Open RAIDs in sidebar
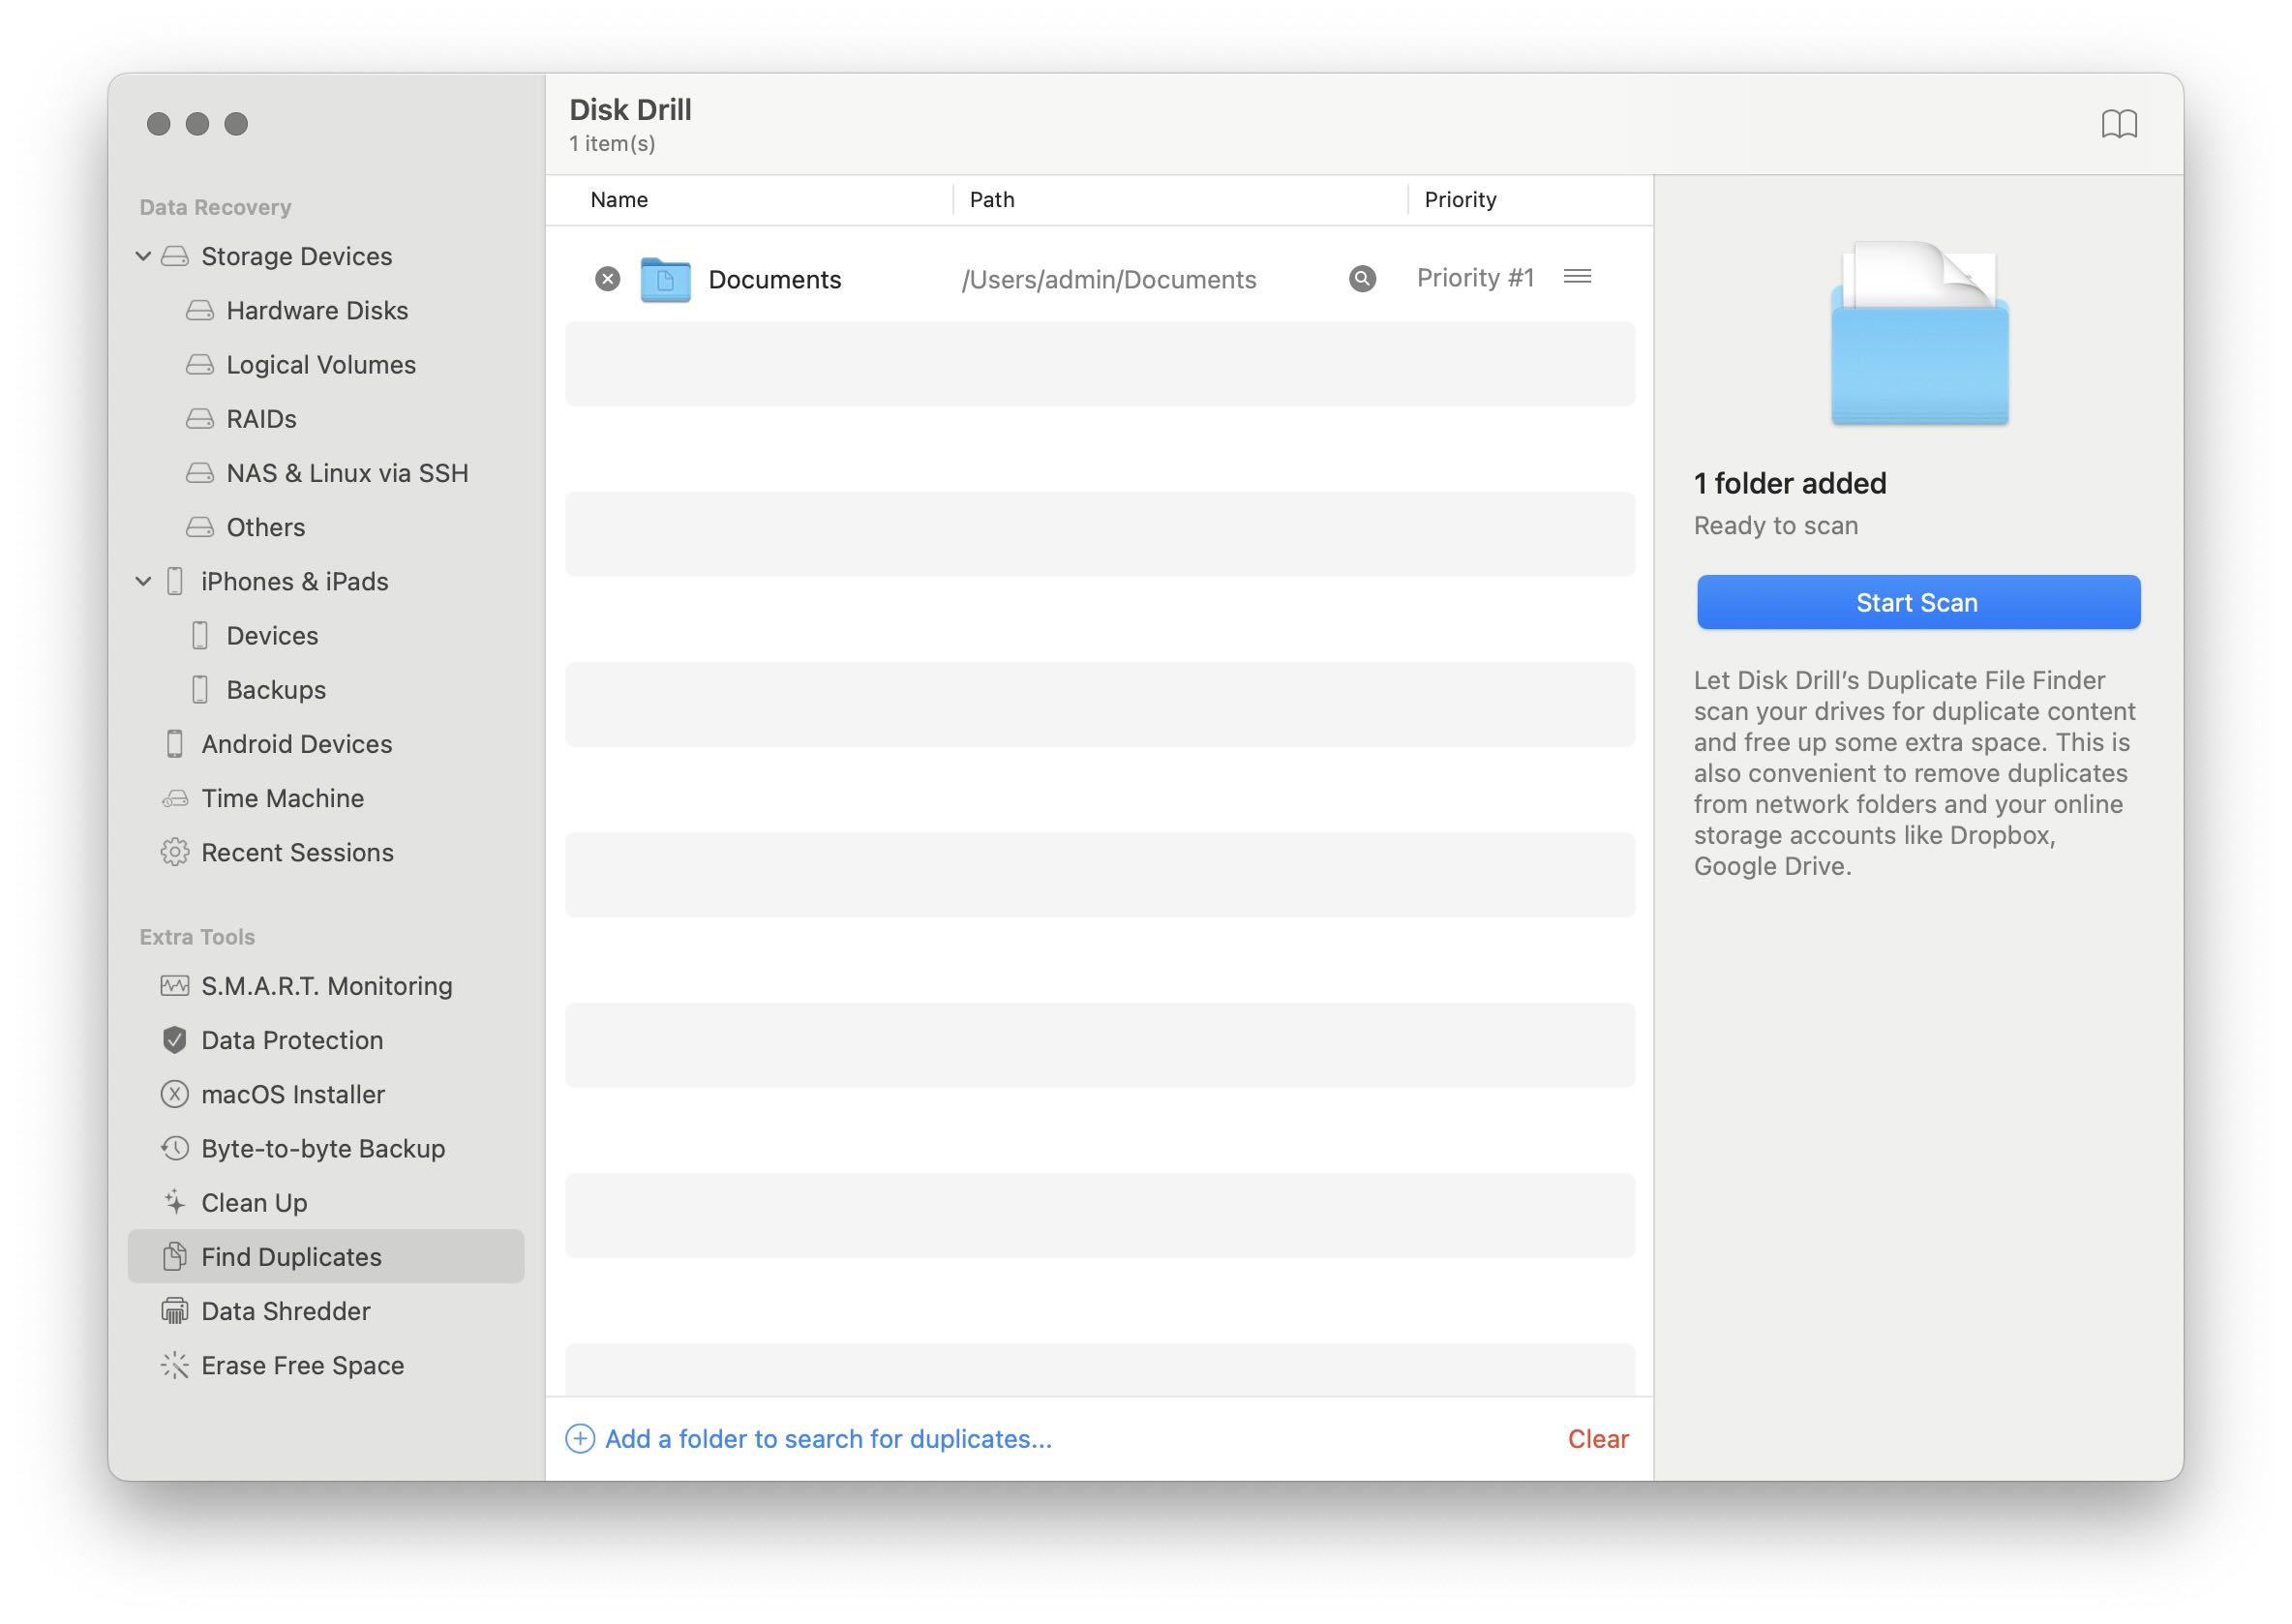Viewport: 2292px width, 1624px height. coord(261,418)
